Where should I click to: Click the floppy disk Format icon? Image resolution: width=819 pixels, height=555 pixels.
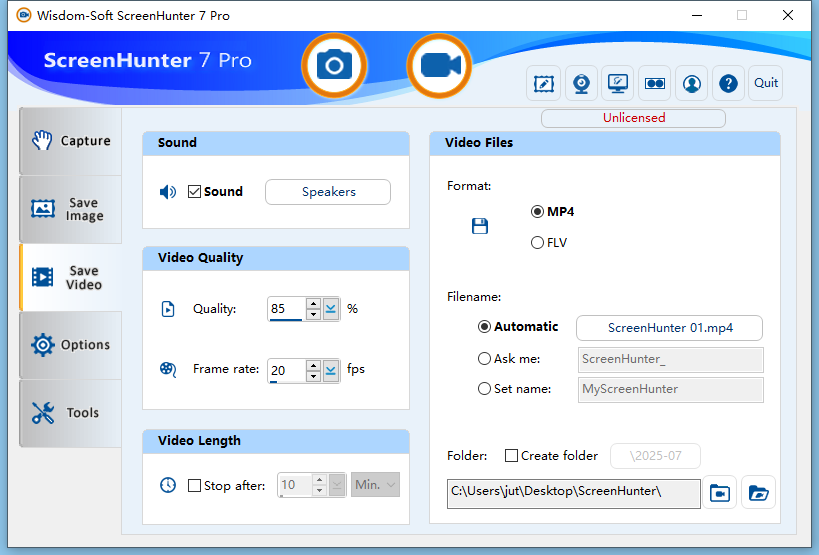pyautogui.click(x=479, y=226)
